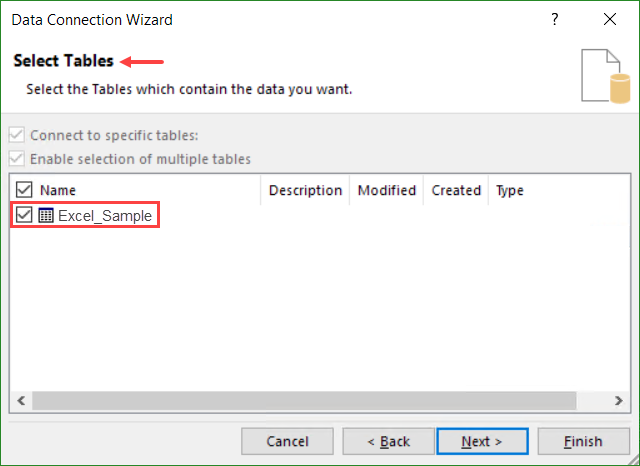This screenshot has height=466, width=640.
Task: Toggle the select-all Name header checkbox
Action: [x=25, y=190]
